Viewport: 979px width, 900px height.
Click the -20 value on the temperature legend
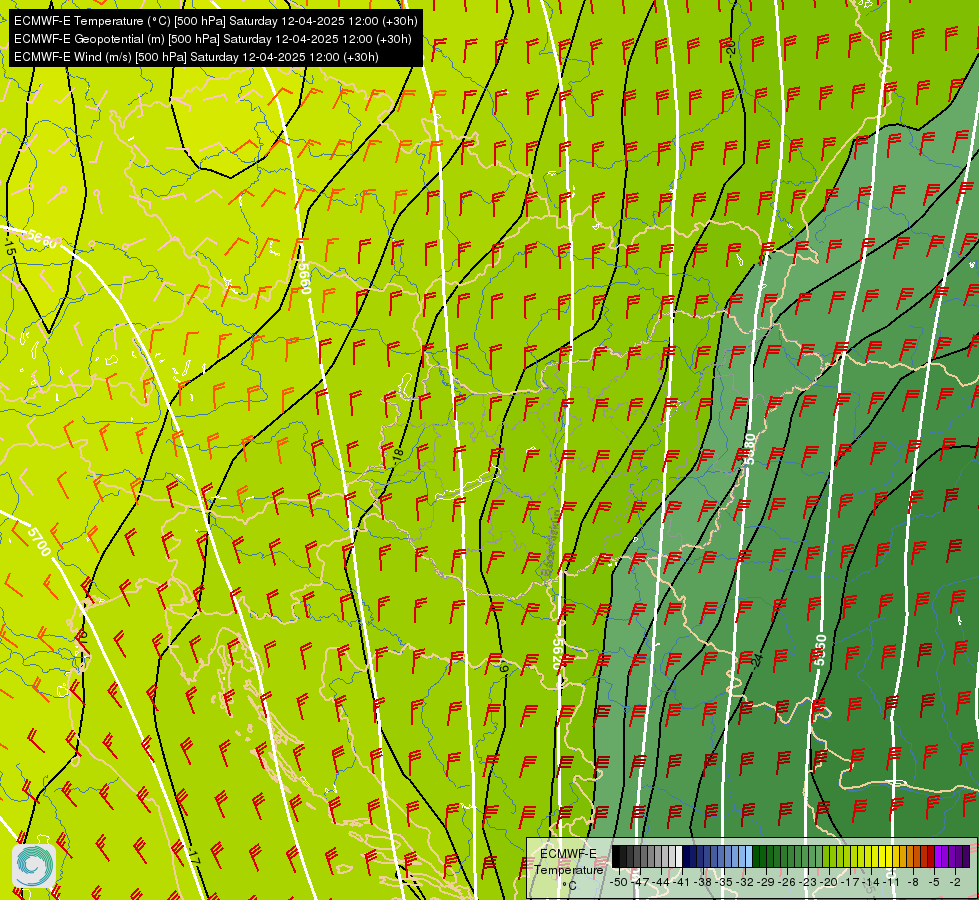(x=829, y=882)
